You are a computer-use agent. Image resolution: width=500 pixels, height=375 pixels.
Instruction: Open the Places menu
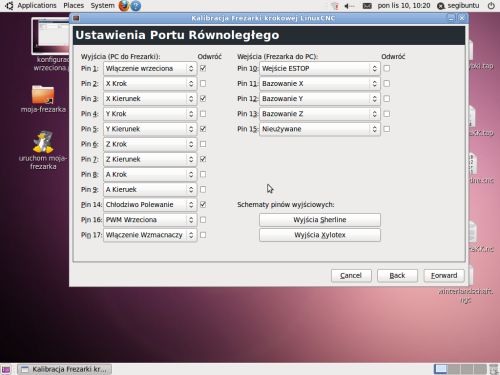pyautogui.click(x=74, y=6)
